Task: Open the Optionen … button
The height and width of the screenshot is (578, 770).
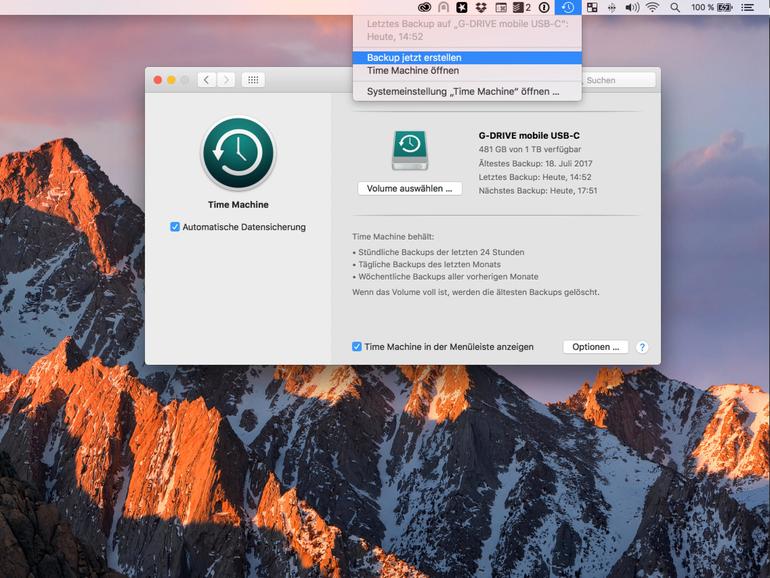Action: point(596,347)
